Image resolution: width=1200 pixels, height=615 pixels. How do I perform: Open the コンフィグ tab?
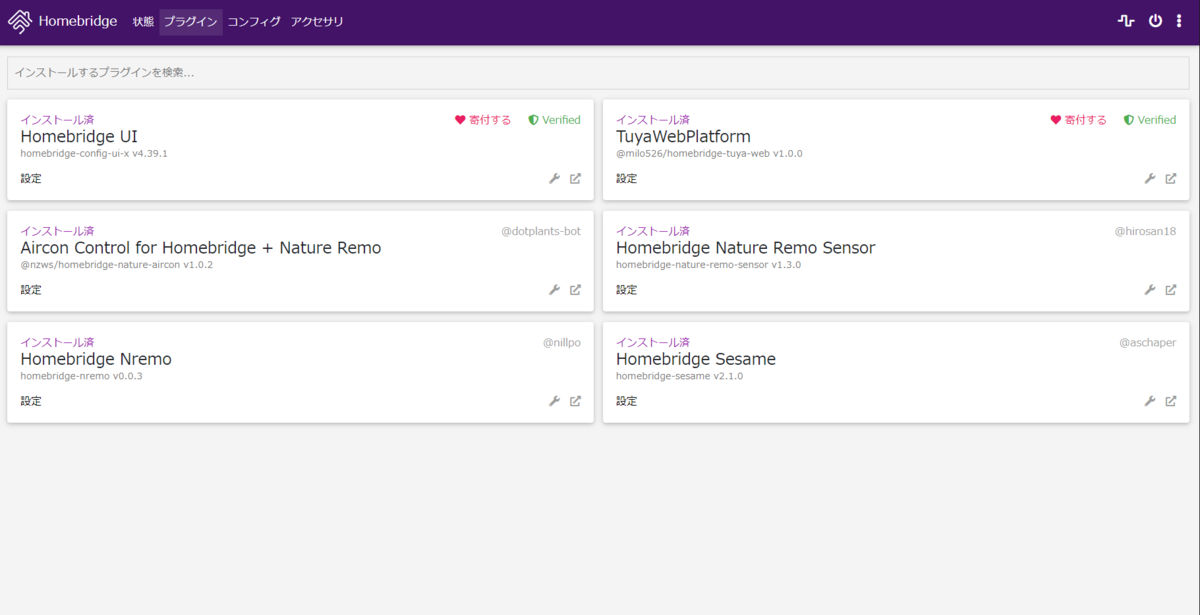(254, 22)
